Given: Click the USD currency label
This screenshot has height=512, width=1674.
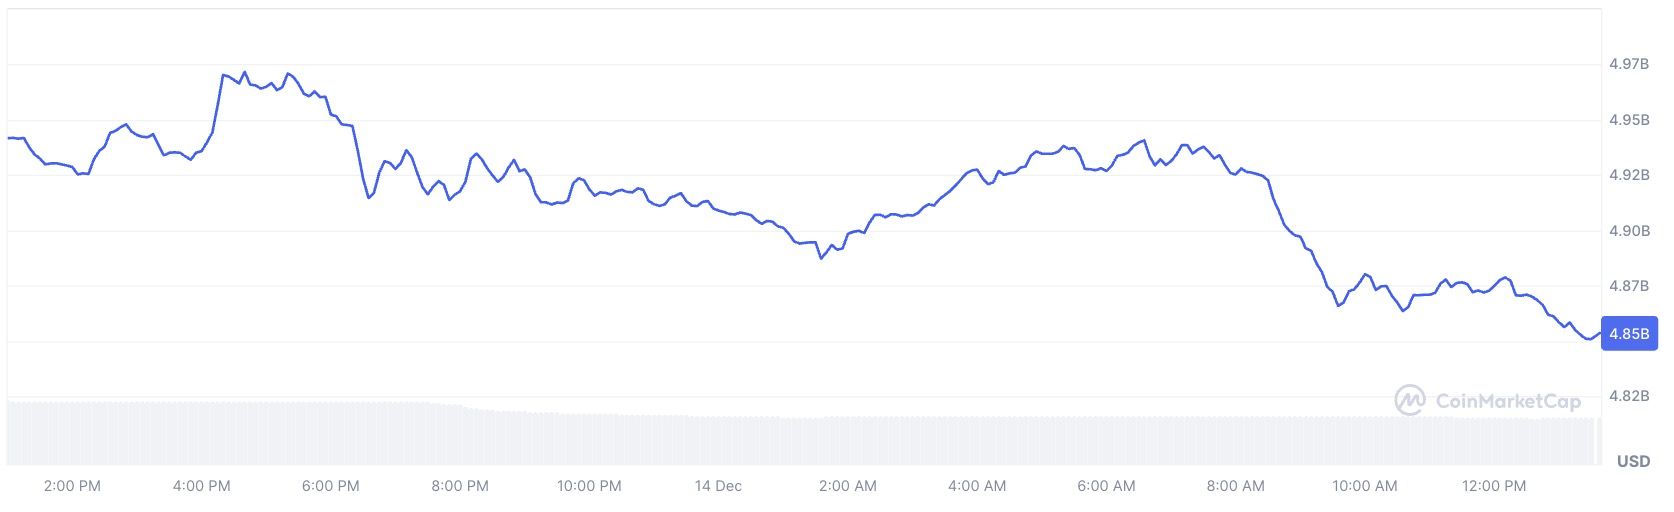Looking at the screenshot, I should click(x=1633, y=461).
